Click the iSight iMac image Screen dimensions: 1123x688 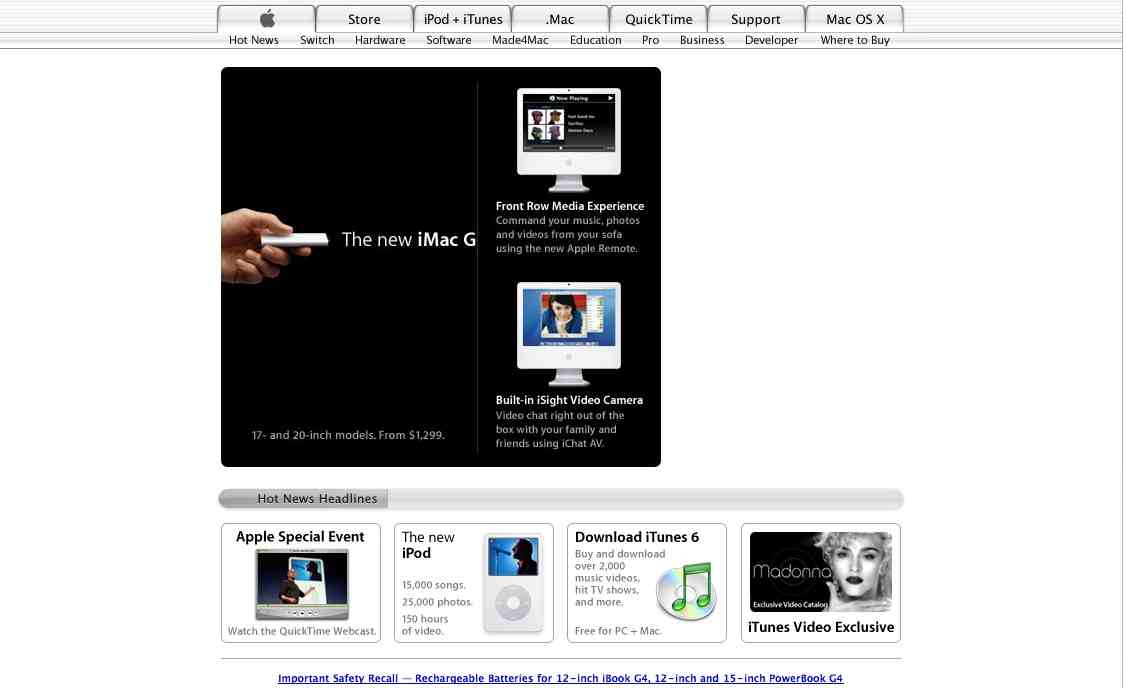coord(569,334)
